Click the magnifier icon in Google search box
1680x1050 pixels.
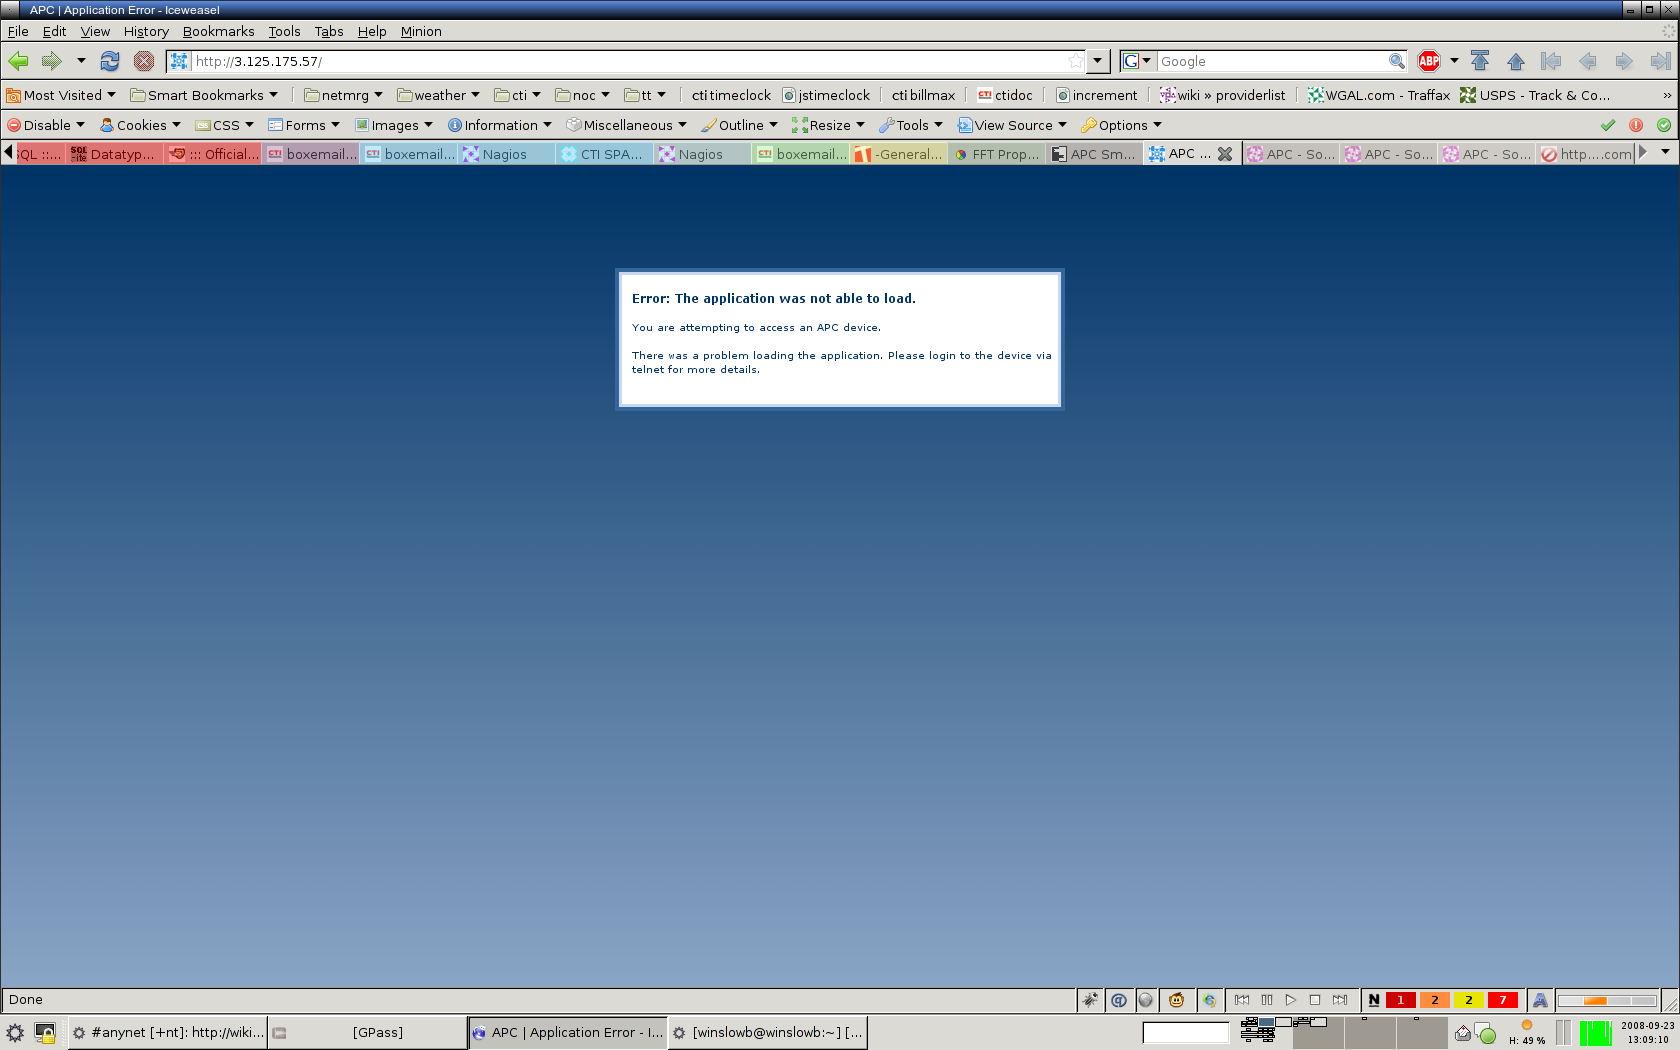(x=1396, y=61)
